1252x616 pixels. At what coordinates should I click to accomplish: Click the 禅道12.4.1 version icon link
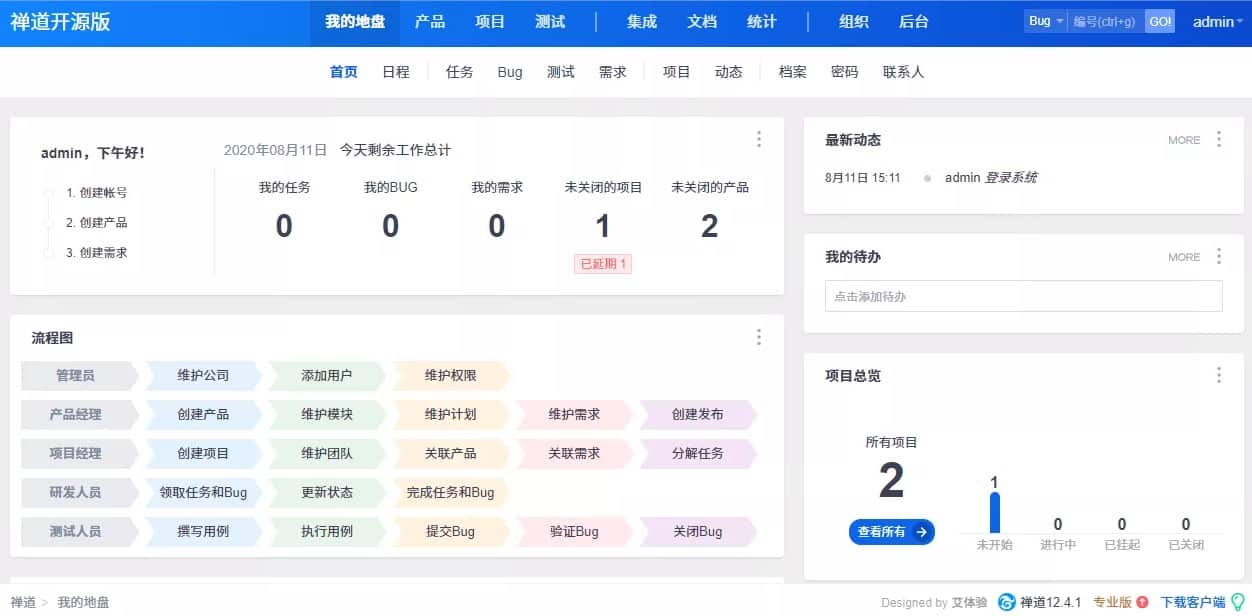[x=1040, y=602]
